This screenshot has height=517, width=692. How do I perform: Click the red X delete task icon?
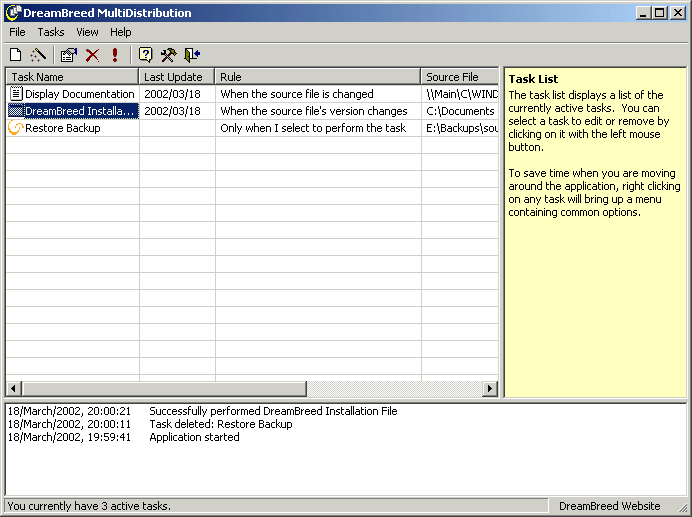(92, 55)
